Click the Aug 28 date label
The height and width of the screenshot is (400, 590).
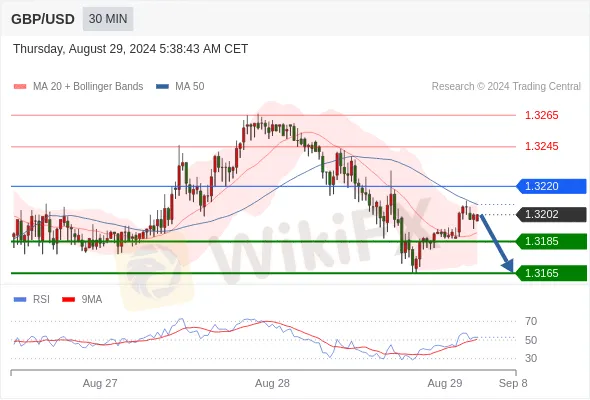pyautogui.click(x=272, y=383)
